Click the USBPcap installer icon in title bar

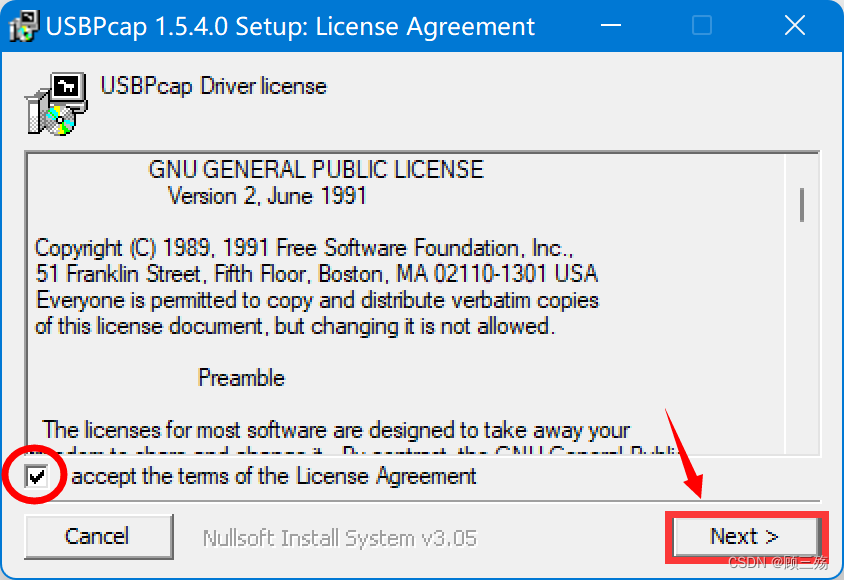click(x=24, y=26)
